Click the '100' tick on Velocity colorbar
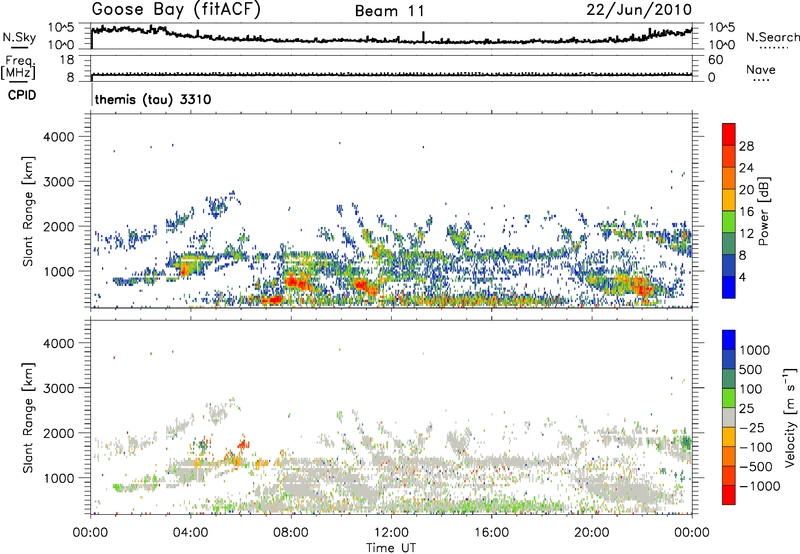Screen dimensions: 800x554 click(x=751, y=389)
